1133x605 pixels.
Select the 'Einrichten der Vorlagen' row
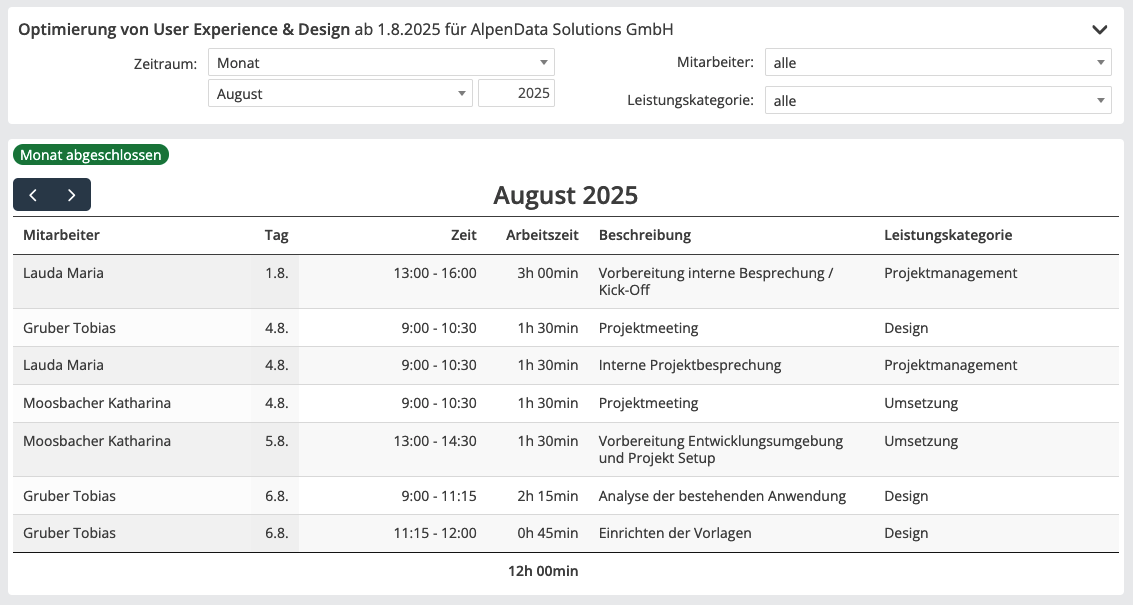tap(674, 533)
